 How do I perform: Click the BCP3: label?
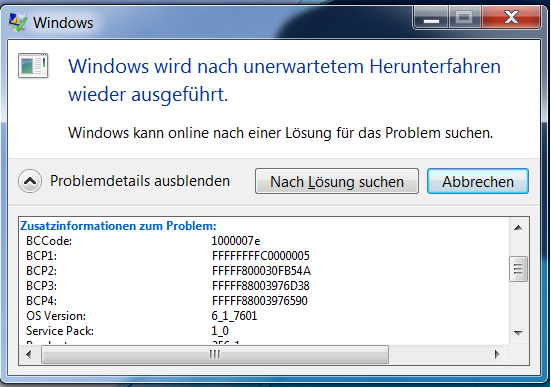click(x=41, y=286)
